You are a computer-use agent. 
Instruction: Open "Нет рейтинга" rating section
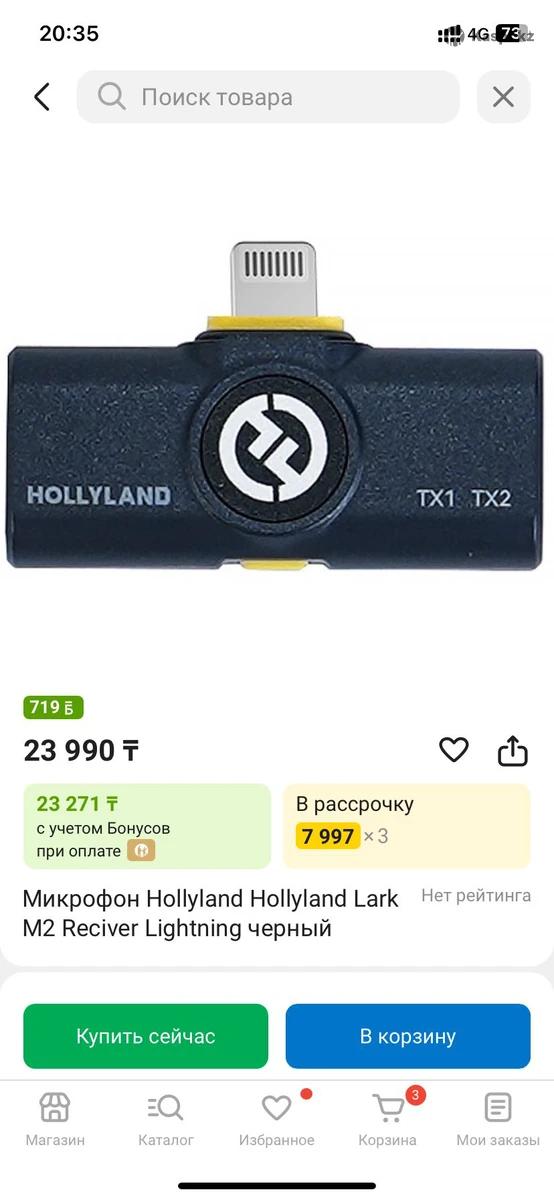(x=476, y=896)
